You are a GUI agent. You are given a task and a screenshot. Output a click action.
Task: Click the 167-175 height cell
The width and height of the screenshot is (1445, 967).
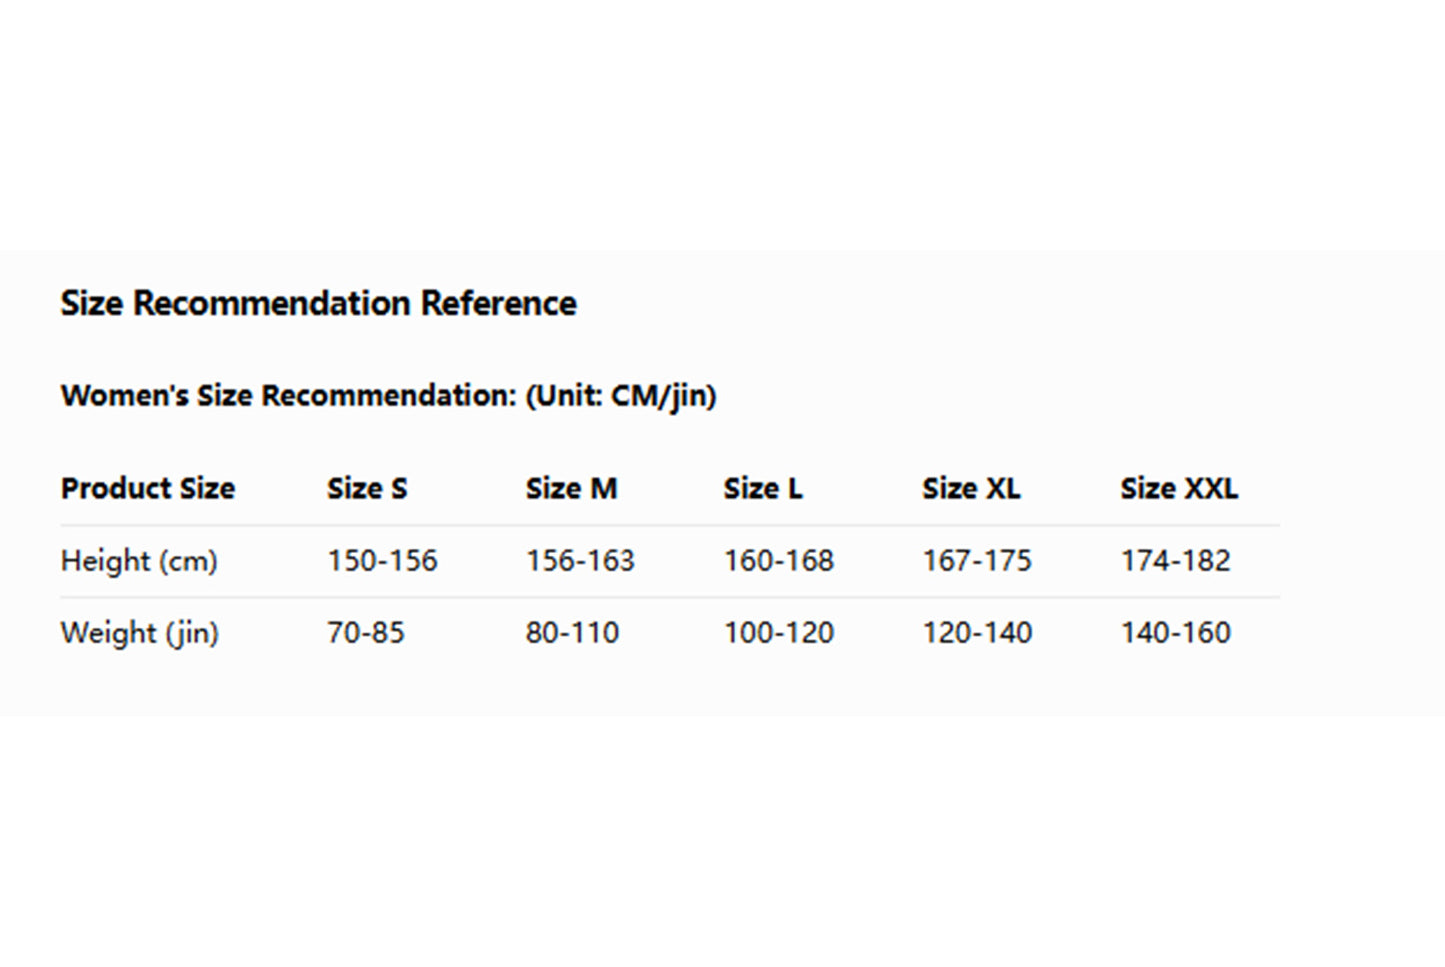[977, 561]
